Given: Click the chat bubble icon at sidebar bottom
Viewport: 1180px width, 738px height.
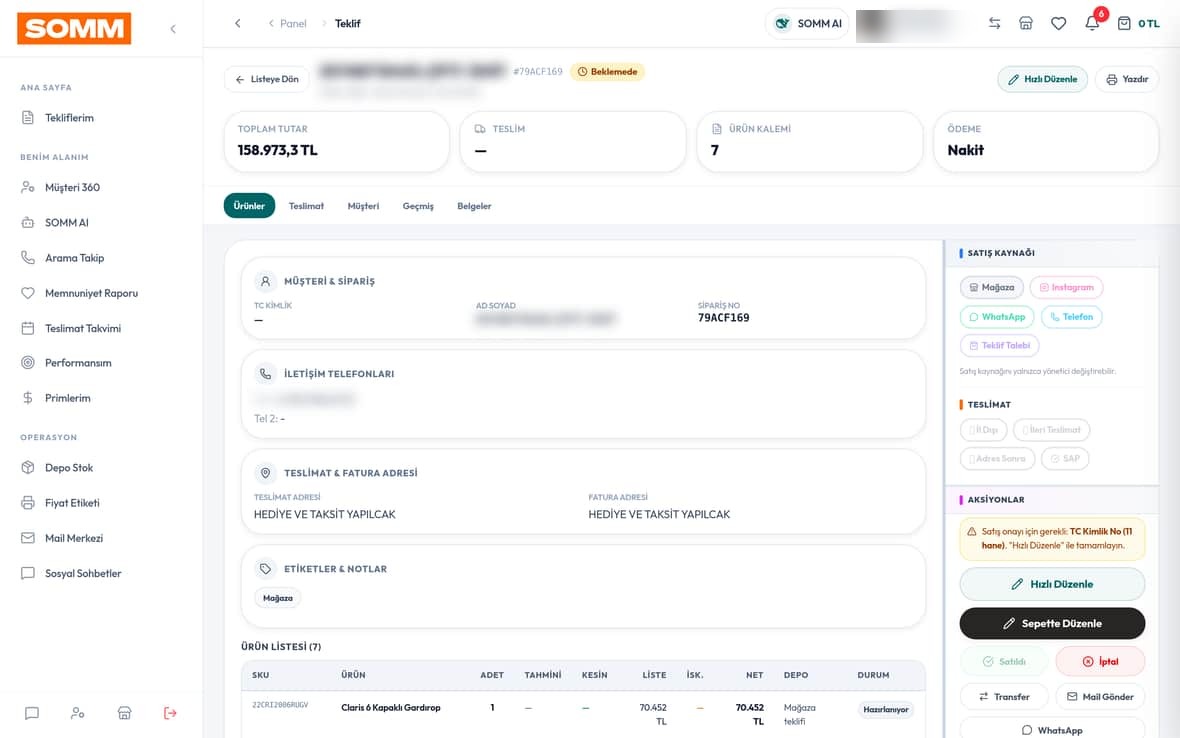Looking at the screenshot, I should [32, 713].
